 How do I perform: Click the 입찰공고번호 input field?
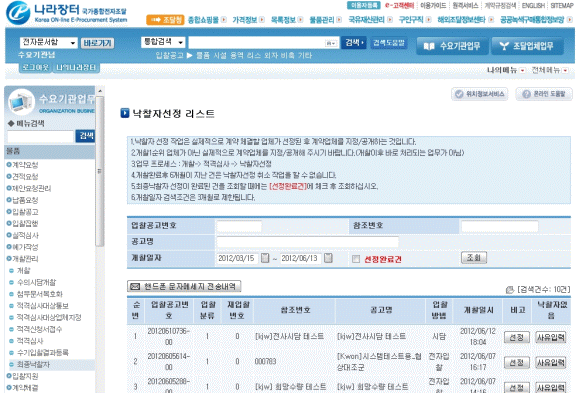pos(239,226)
